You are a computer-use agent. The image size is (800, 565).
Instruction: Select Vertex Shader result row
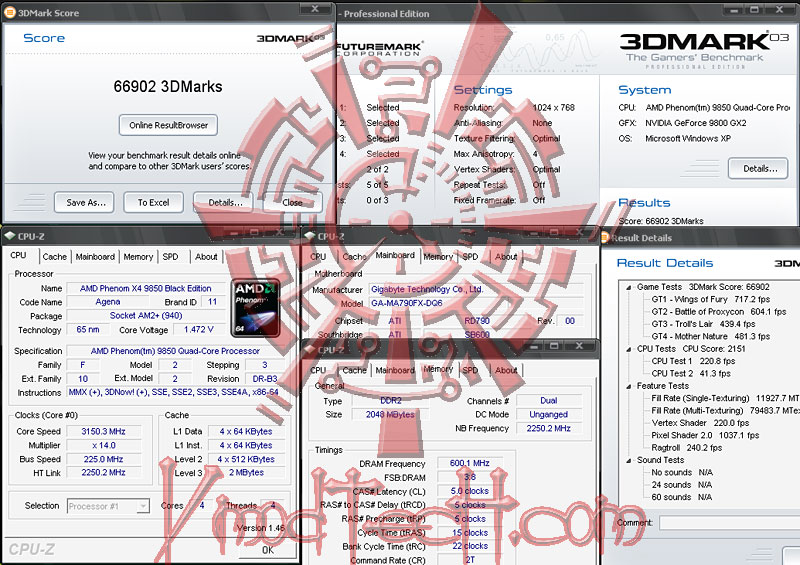click(701, 423)
